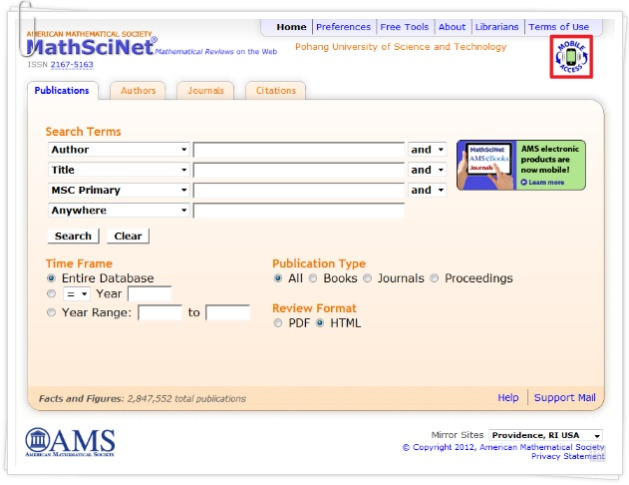This screenshot has width=629, height=485.
Task: Open Librarians in top navigation
Action: pyautogui.click(x=497, y=27)
